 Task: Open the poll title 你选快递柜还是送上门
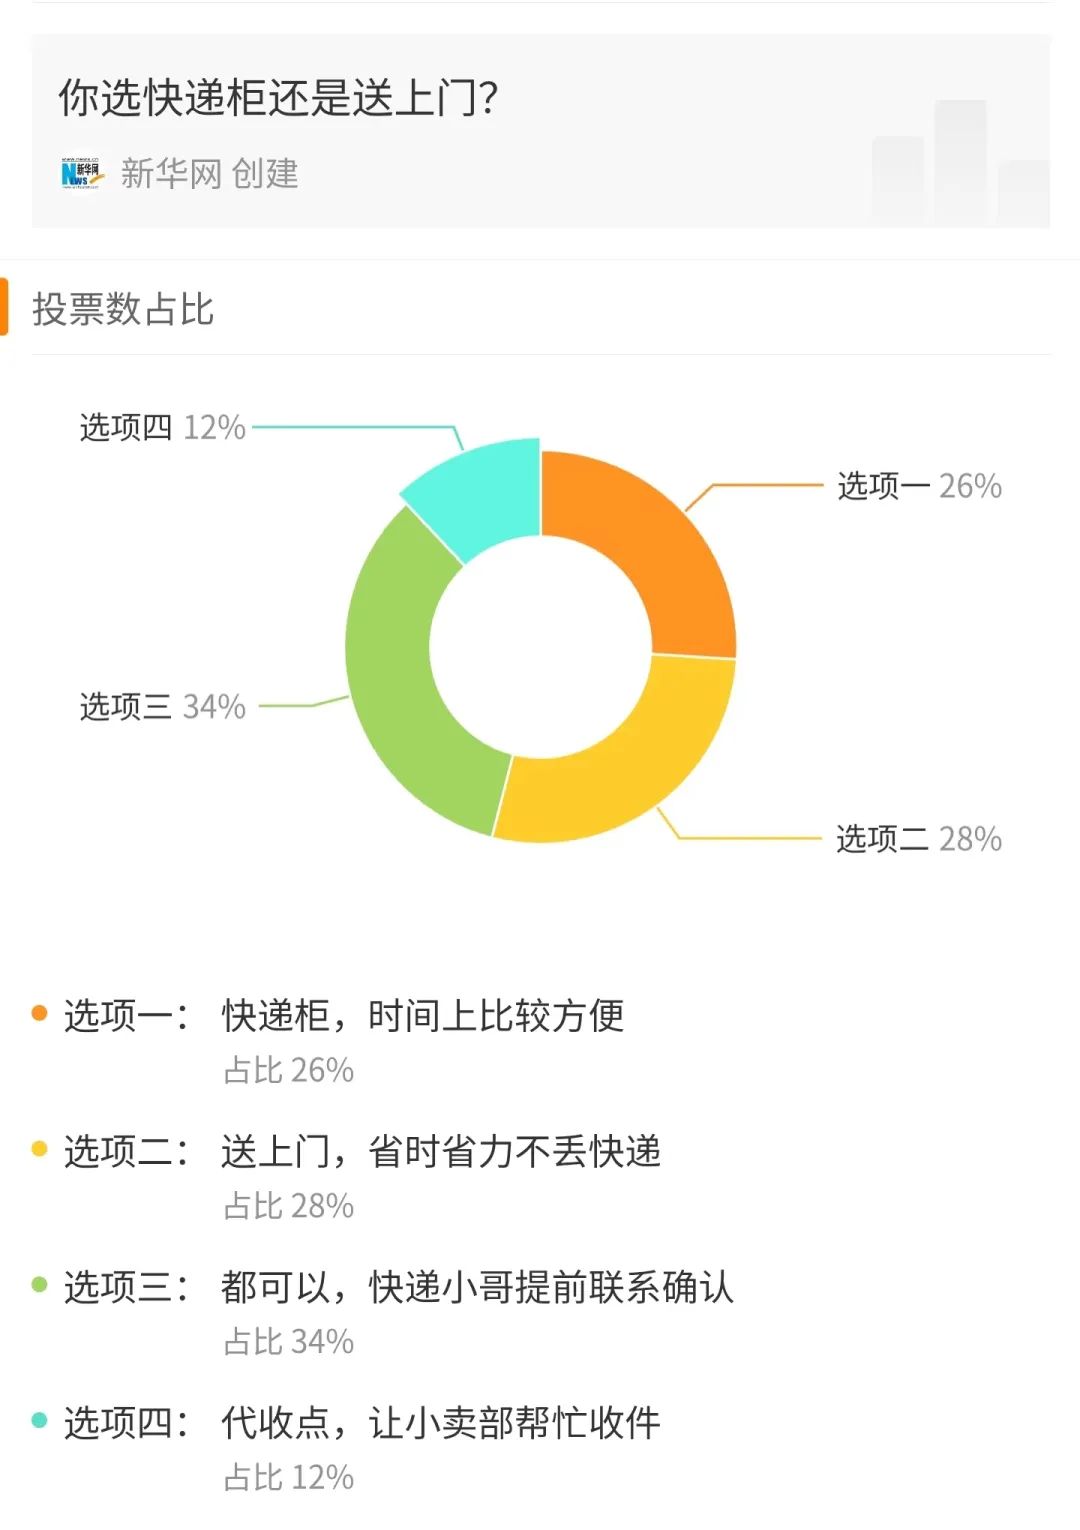[x=278, y=98]
